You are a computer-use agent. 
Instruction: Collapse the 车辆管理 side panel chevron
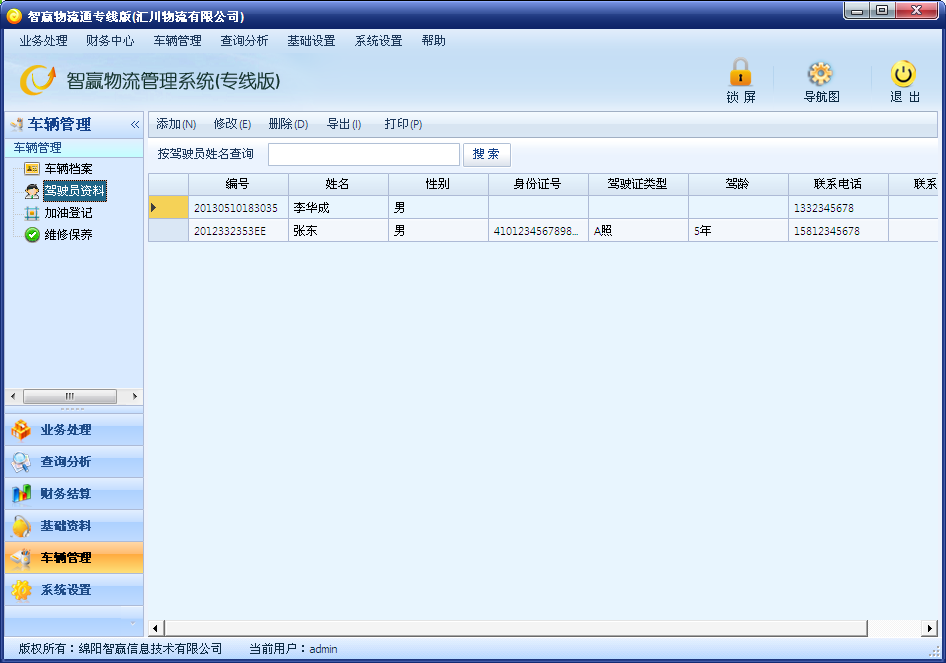(x=135, y=124)
